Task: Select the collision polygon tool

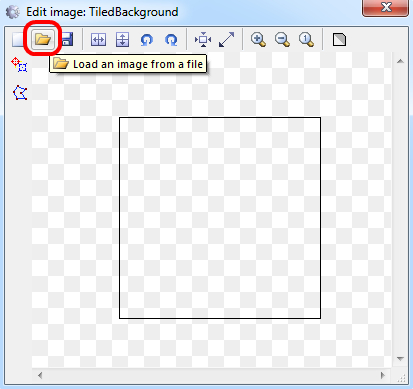Action: (x=20, y=93)
